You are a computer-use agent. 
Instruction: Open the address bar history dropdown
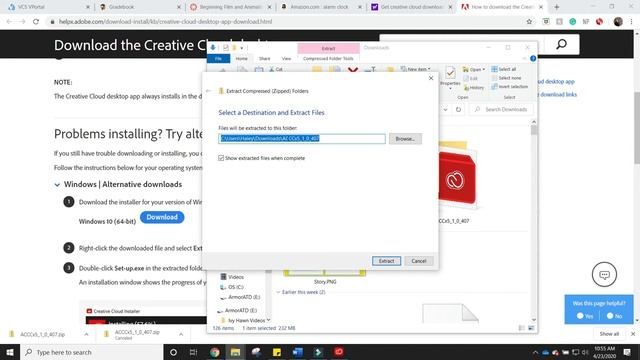point(445,109)
